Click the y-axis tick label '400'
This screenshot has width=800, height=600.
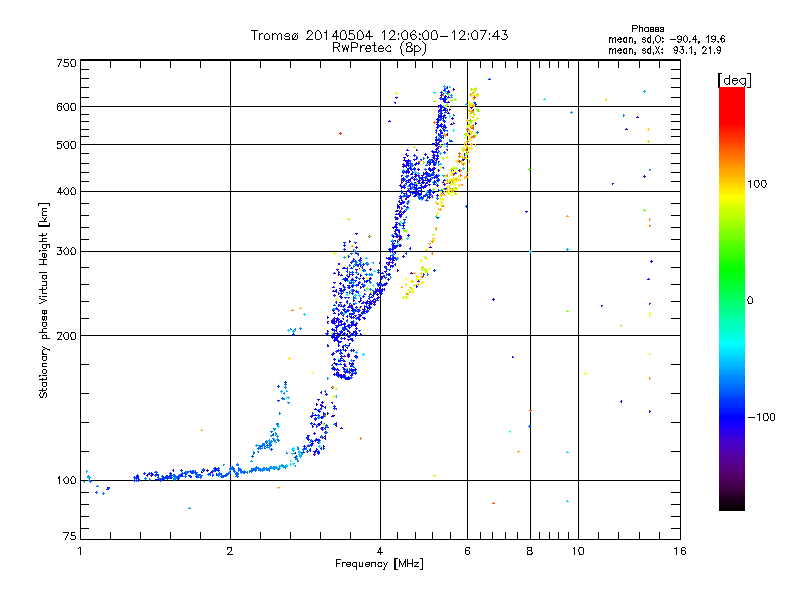66,192
